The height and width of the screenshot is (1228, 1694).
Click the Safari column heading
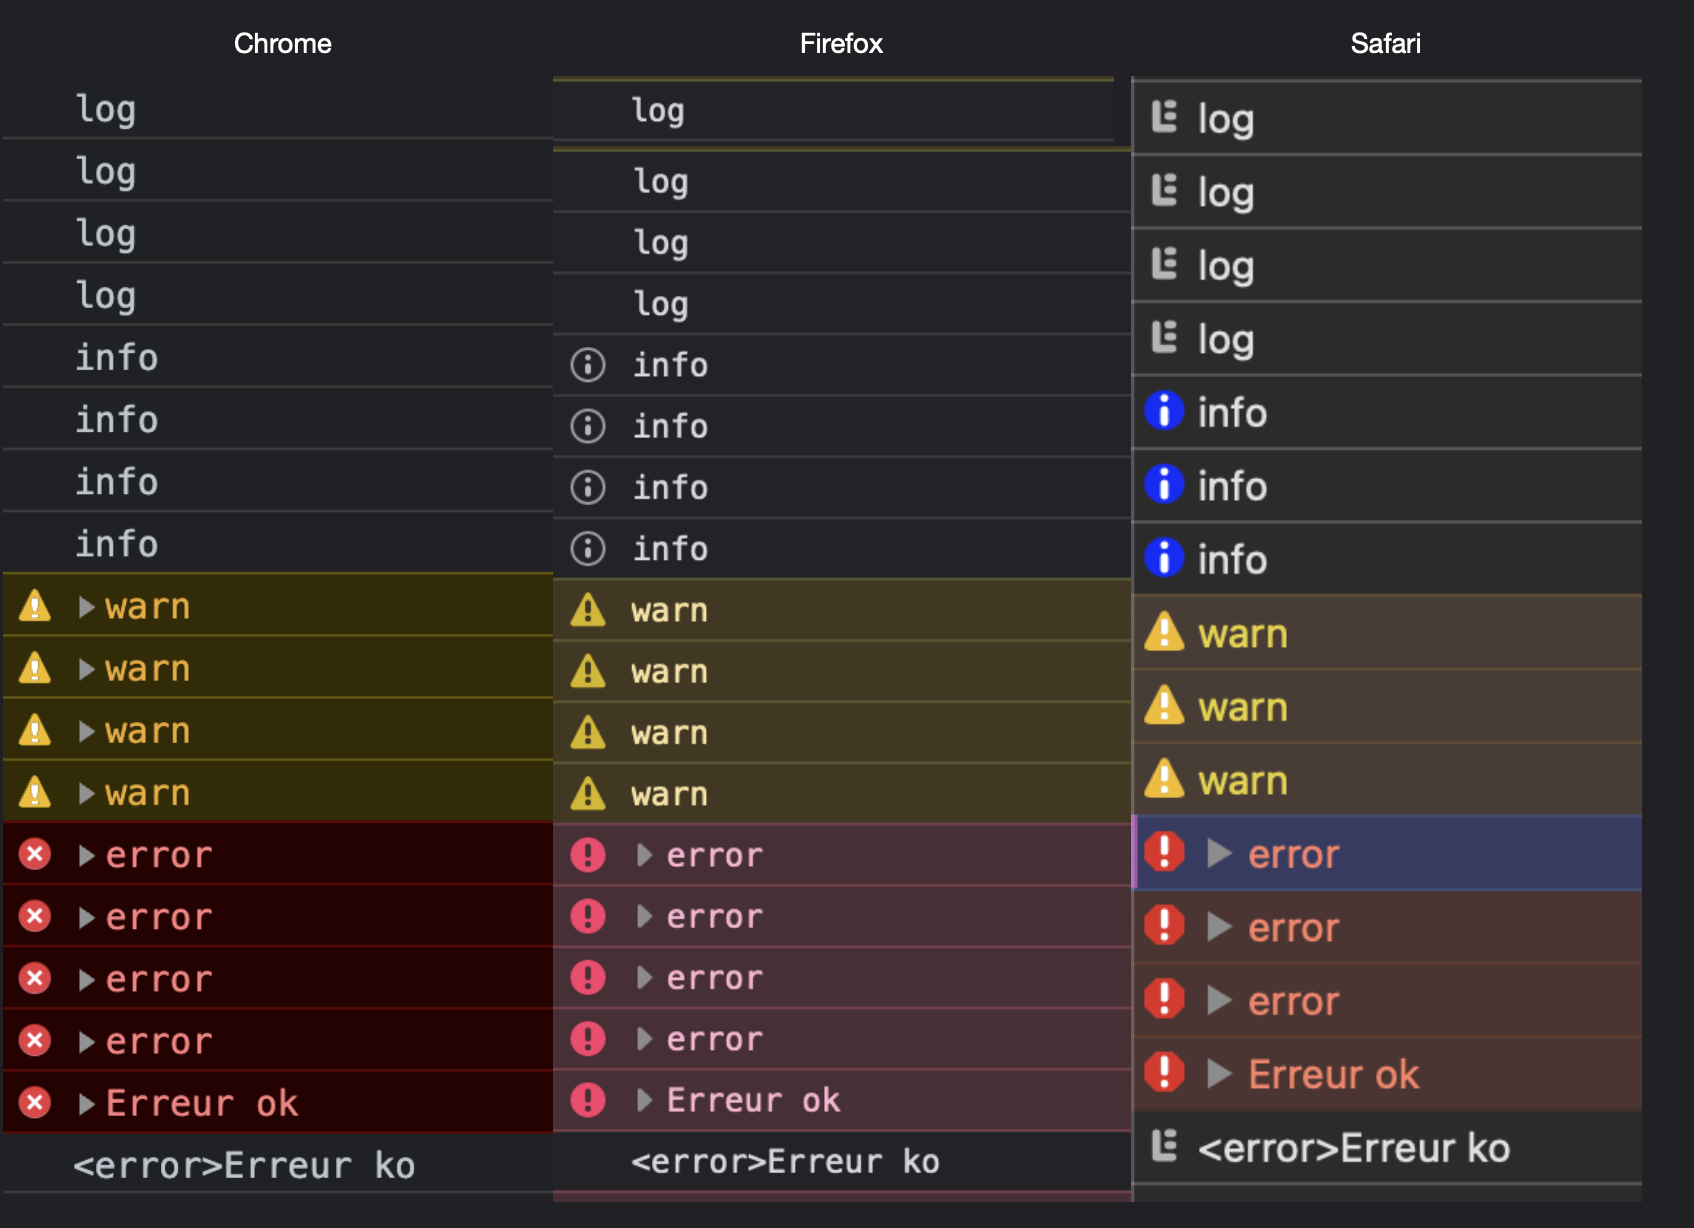click(1385, 44)
